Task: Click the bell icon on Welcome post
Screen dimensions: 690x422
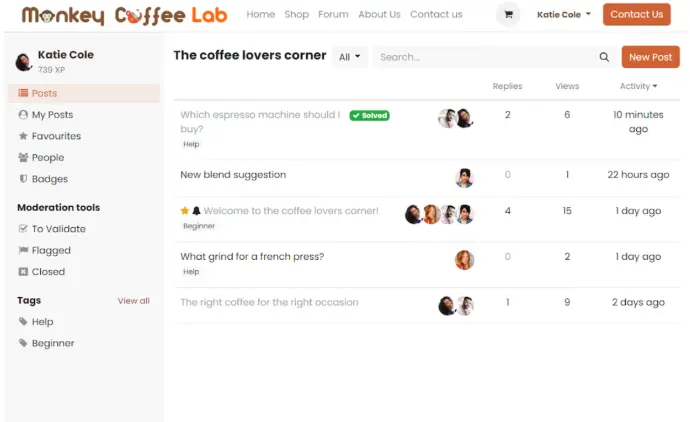Action: click(x=196, y=211)
